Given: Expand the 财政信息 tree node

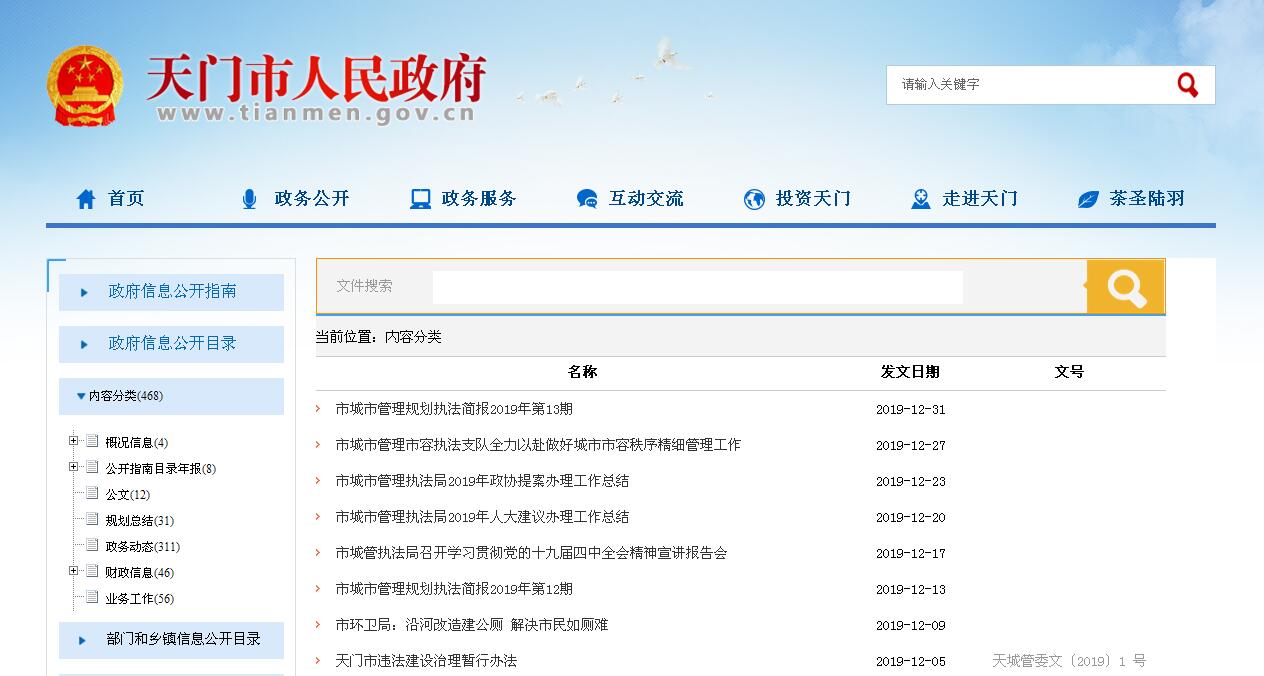Looking at the screenshot, I should (x=74, y=571).
